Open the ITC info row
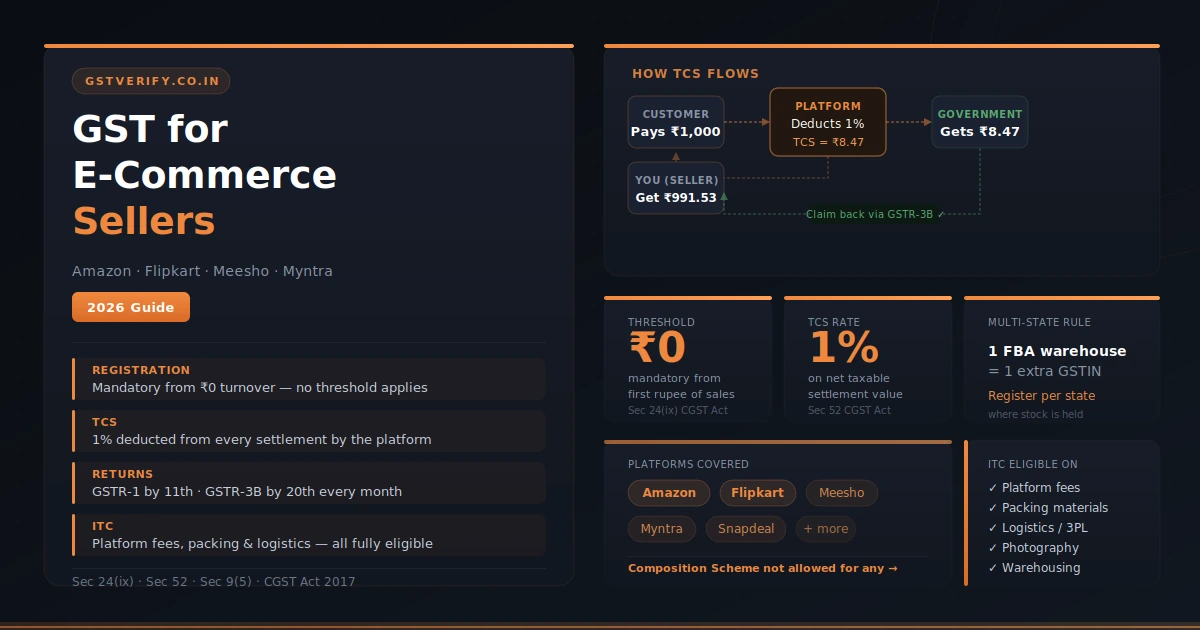Image resolution: width=1200 pixels, height=630 pixels. click(309, 535)
